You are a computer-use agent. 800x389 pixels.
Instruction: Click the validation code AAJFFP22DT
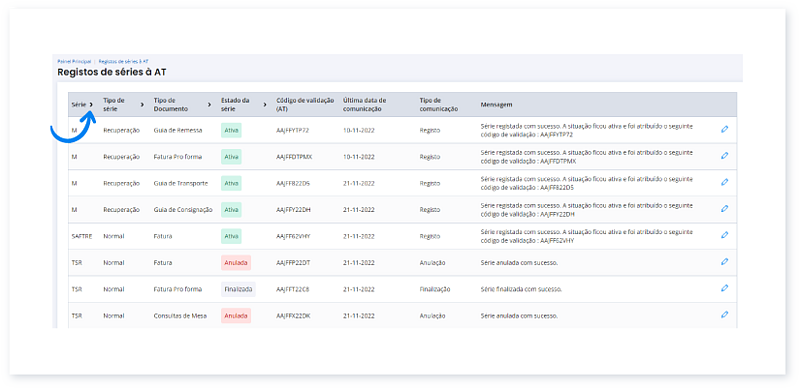293,263
